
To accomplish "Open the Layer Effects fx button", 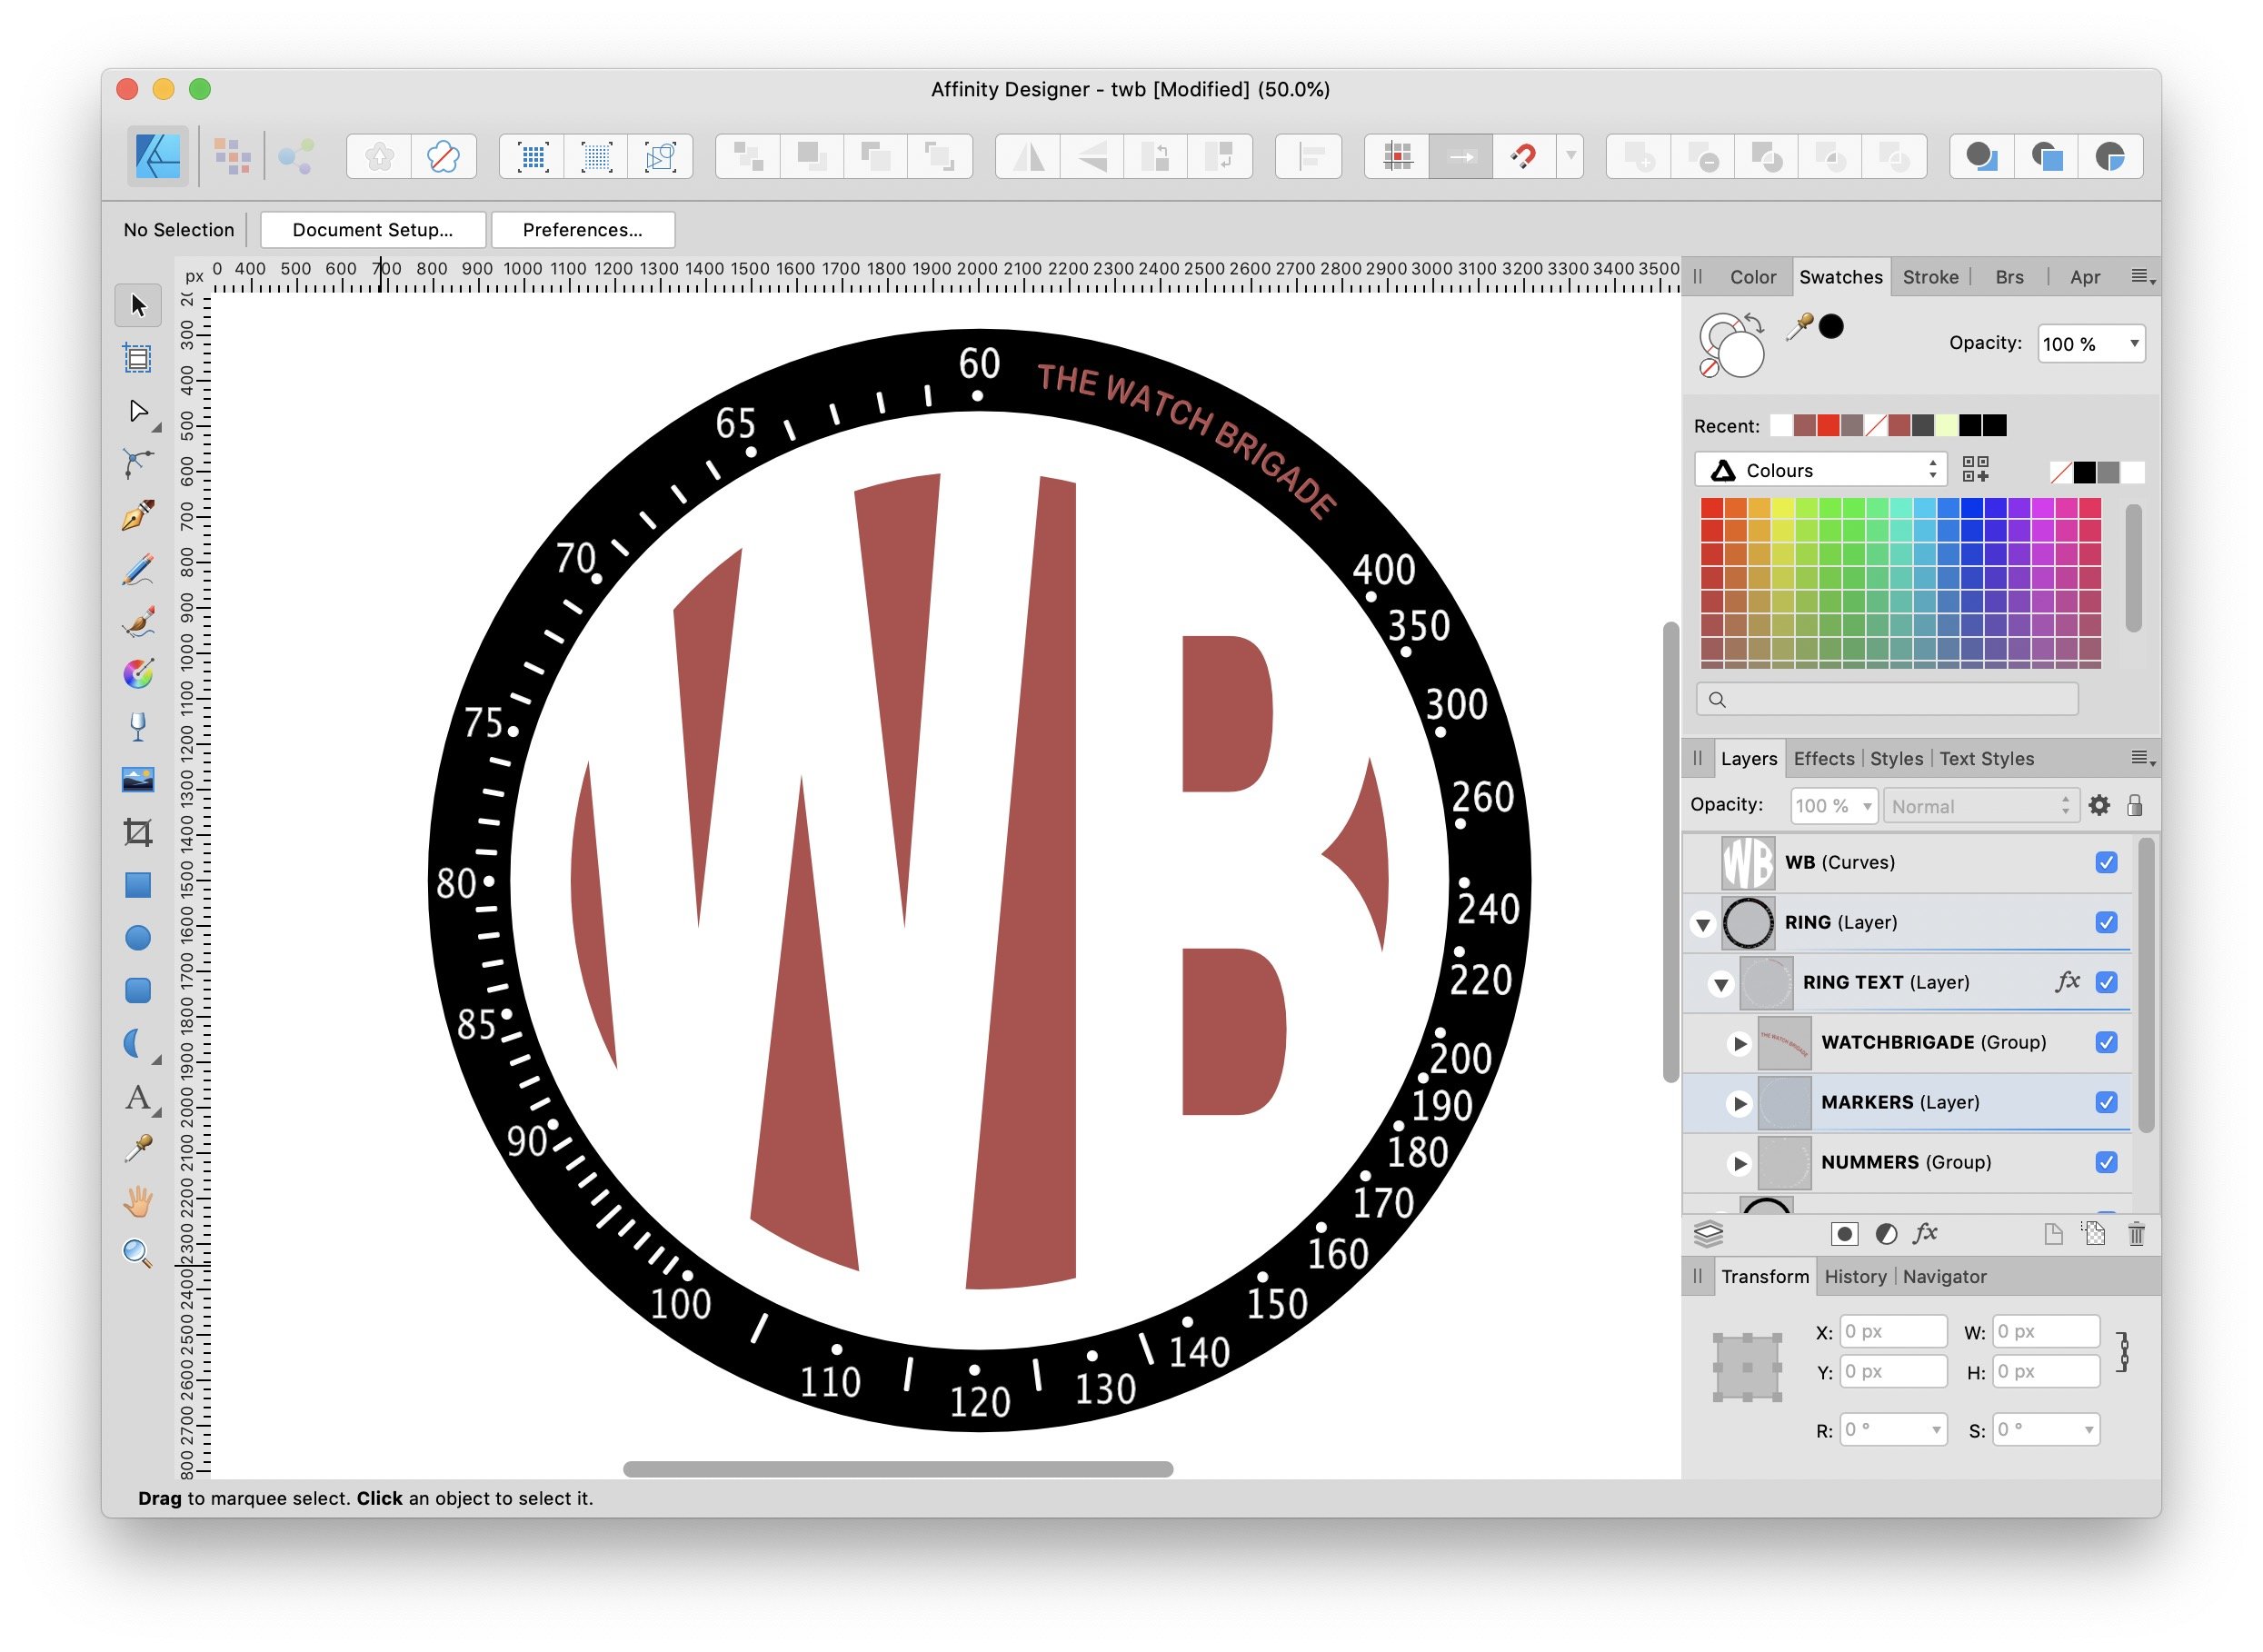I will [x=1925, y=1234].
